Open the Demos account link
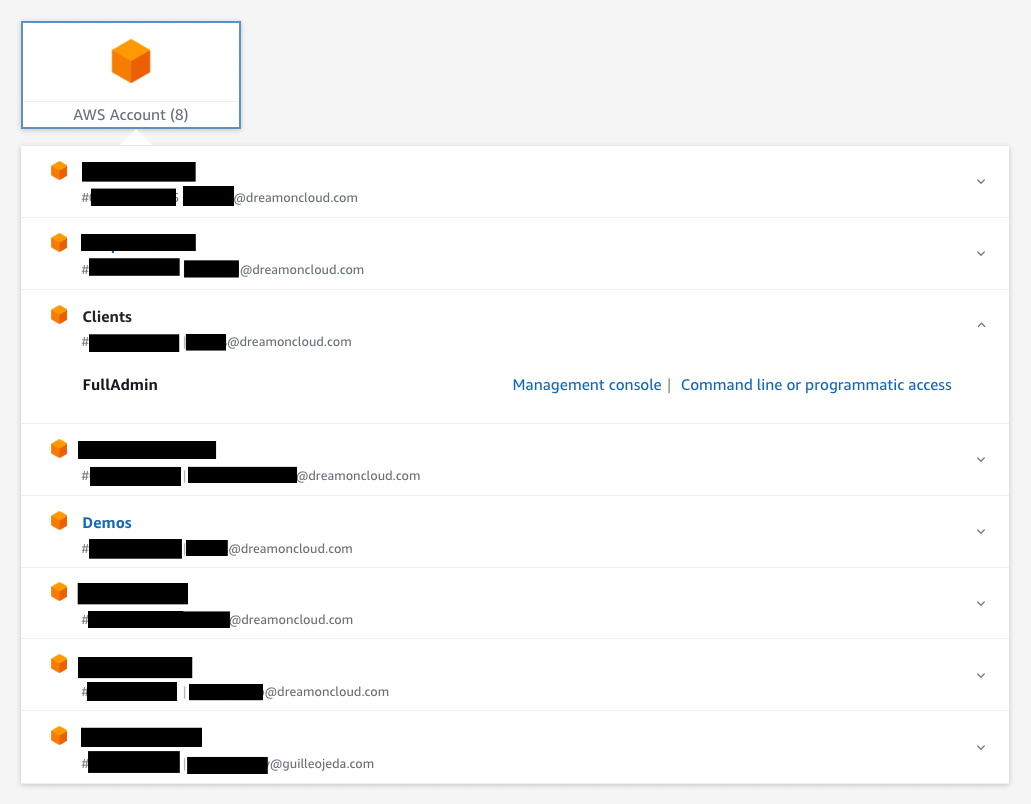The image size is (1031, 804). [107, 523]
